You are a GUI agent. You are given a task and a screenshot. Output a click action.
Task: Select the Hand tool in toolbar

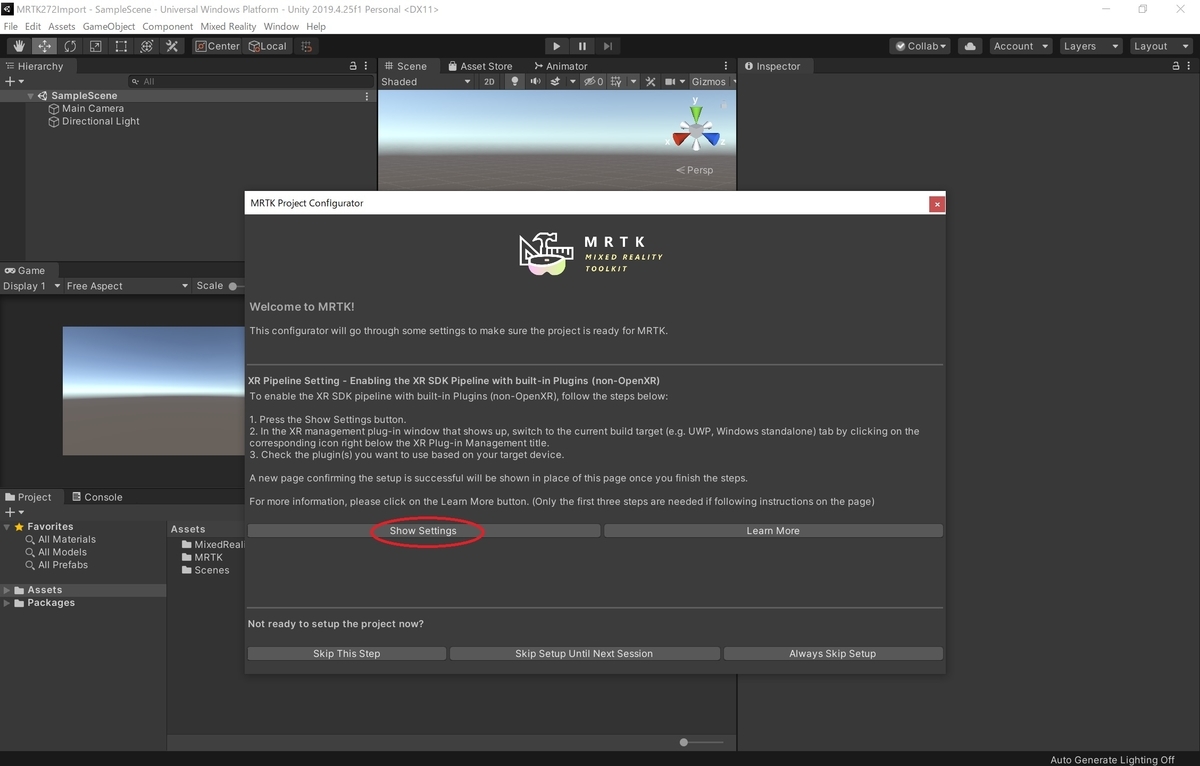(19, 46)
